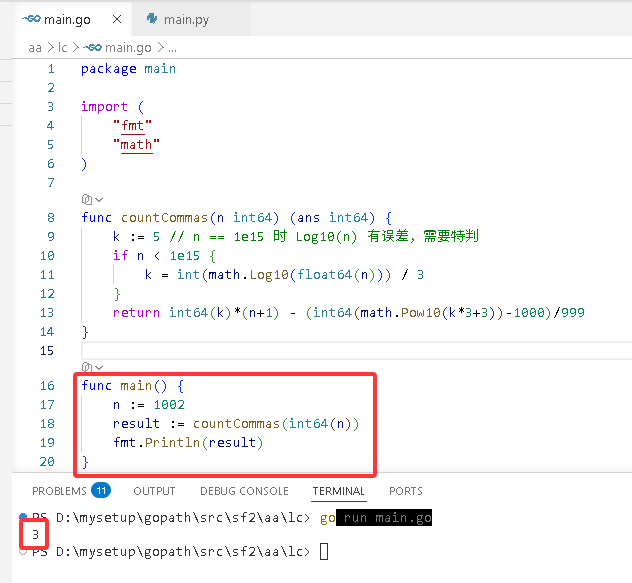Open the PROBLEMS panel tab
632x583 pixels.
(x=59, y=491)
